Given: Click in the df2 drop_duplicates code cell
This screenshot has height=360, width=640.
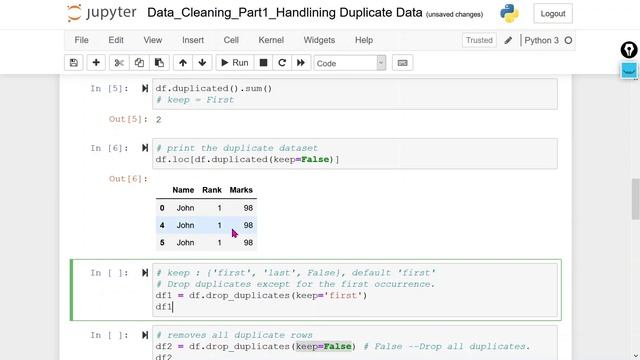Looking at the screenshot, I should point(355,343).
